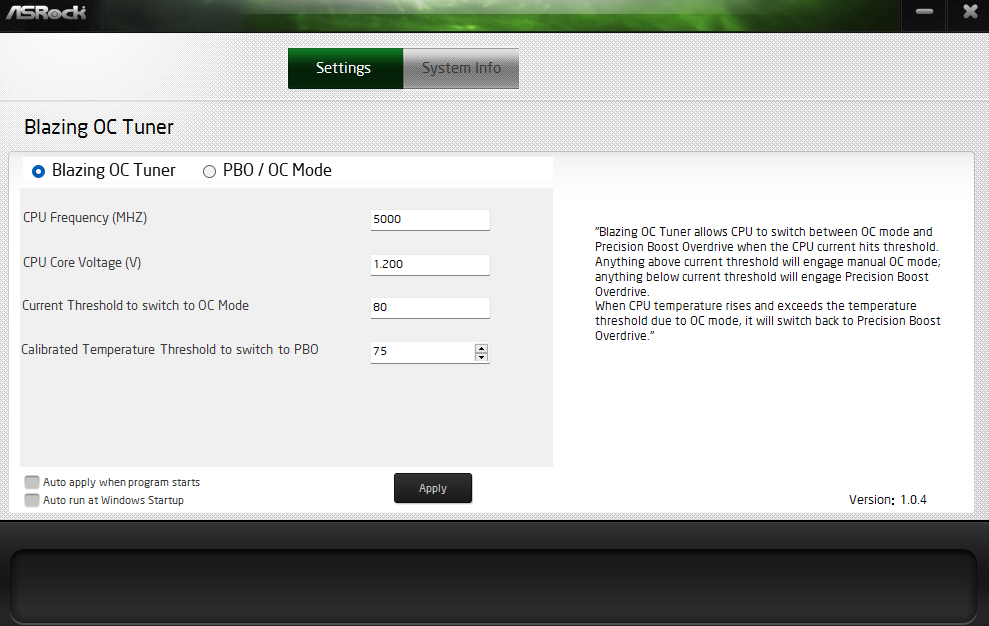Focus the CPU Core Voltage input field
The image size is (989, 626).
tap(430, 264)
